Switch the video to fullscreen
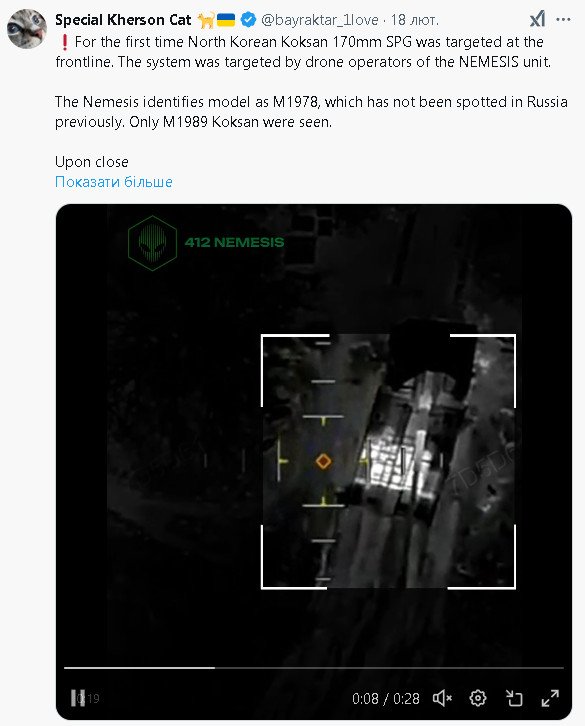The image size is (585, 726). [550, 698]
